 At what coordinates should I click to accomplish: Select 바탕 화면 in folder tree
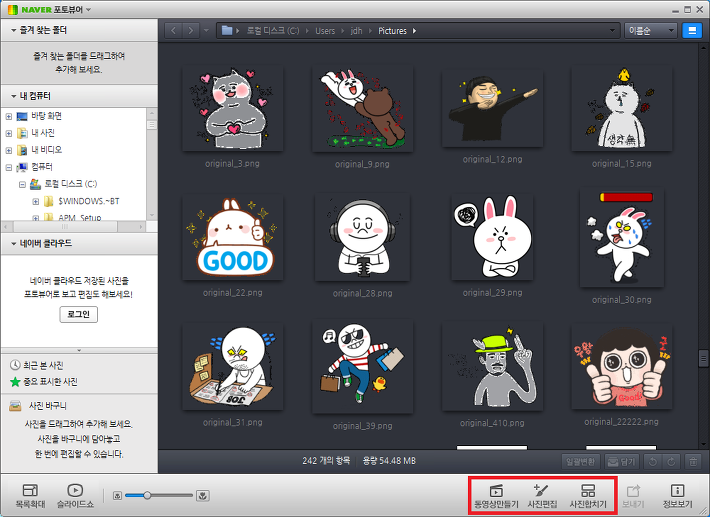(x=47, y=116)
